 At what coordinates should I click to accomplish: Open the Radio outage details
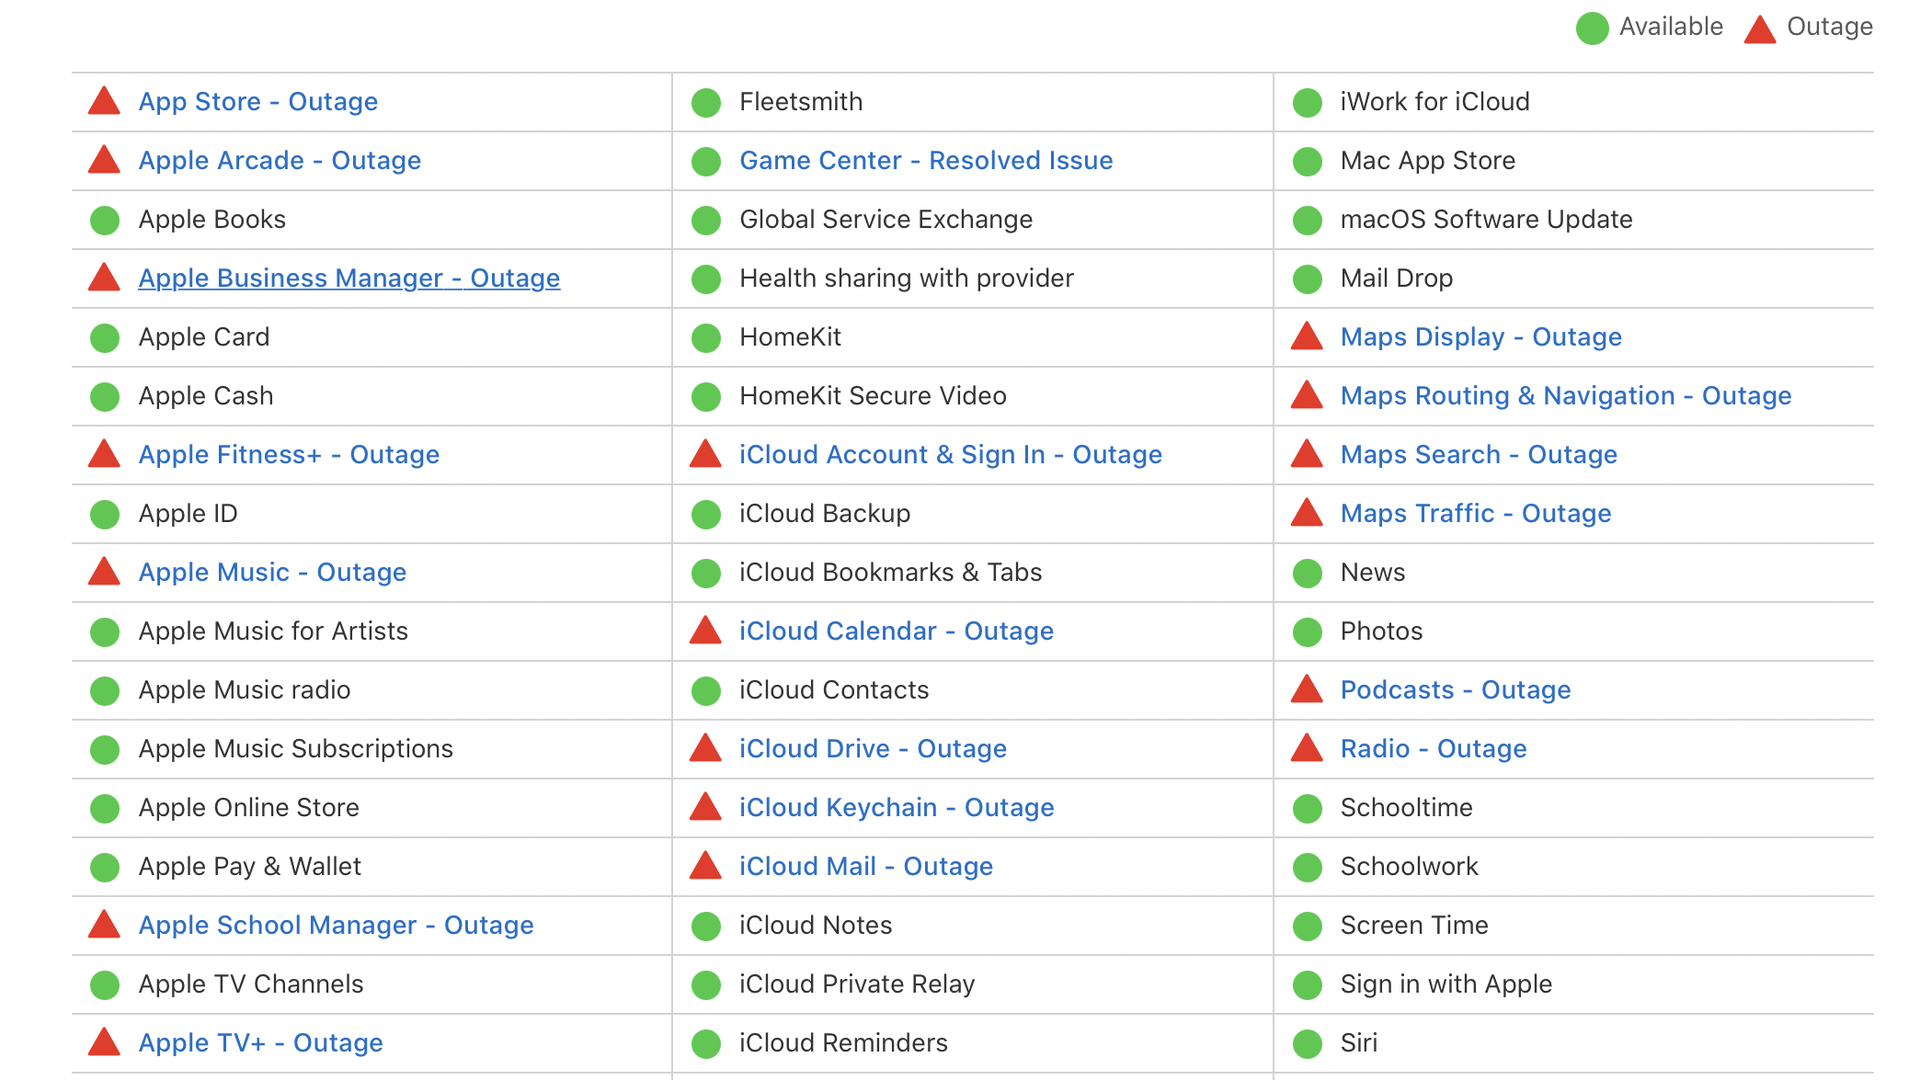pyautogui.click(x=1433, y=748)
